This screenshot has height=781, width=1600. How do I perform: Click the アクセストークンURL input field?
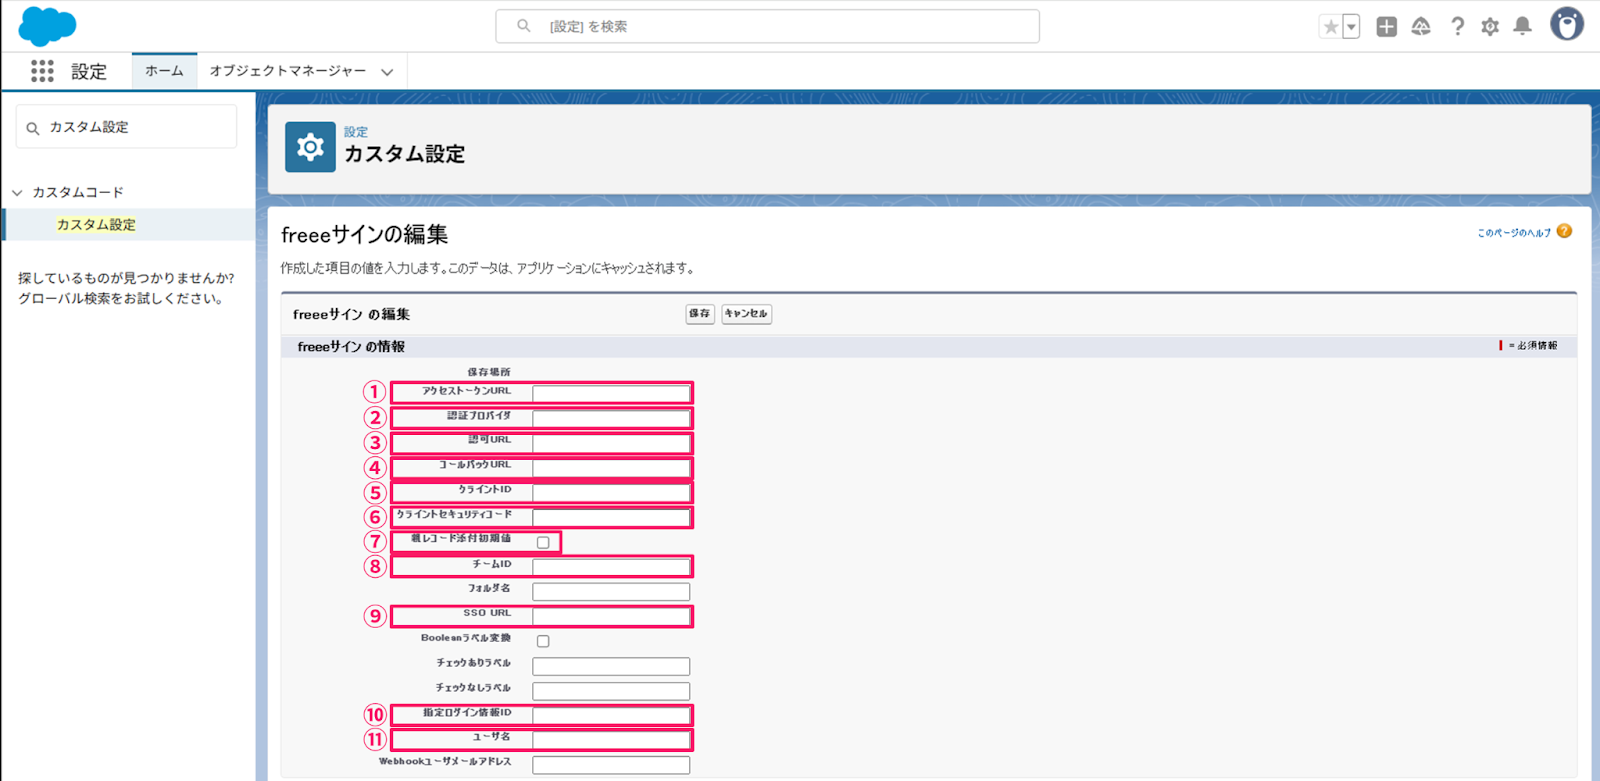(x=611, y=393)
